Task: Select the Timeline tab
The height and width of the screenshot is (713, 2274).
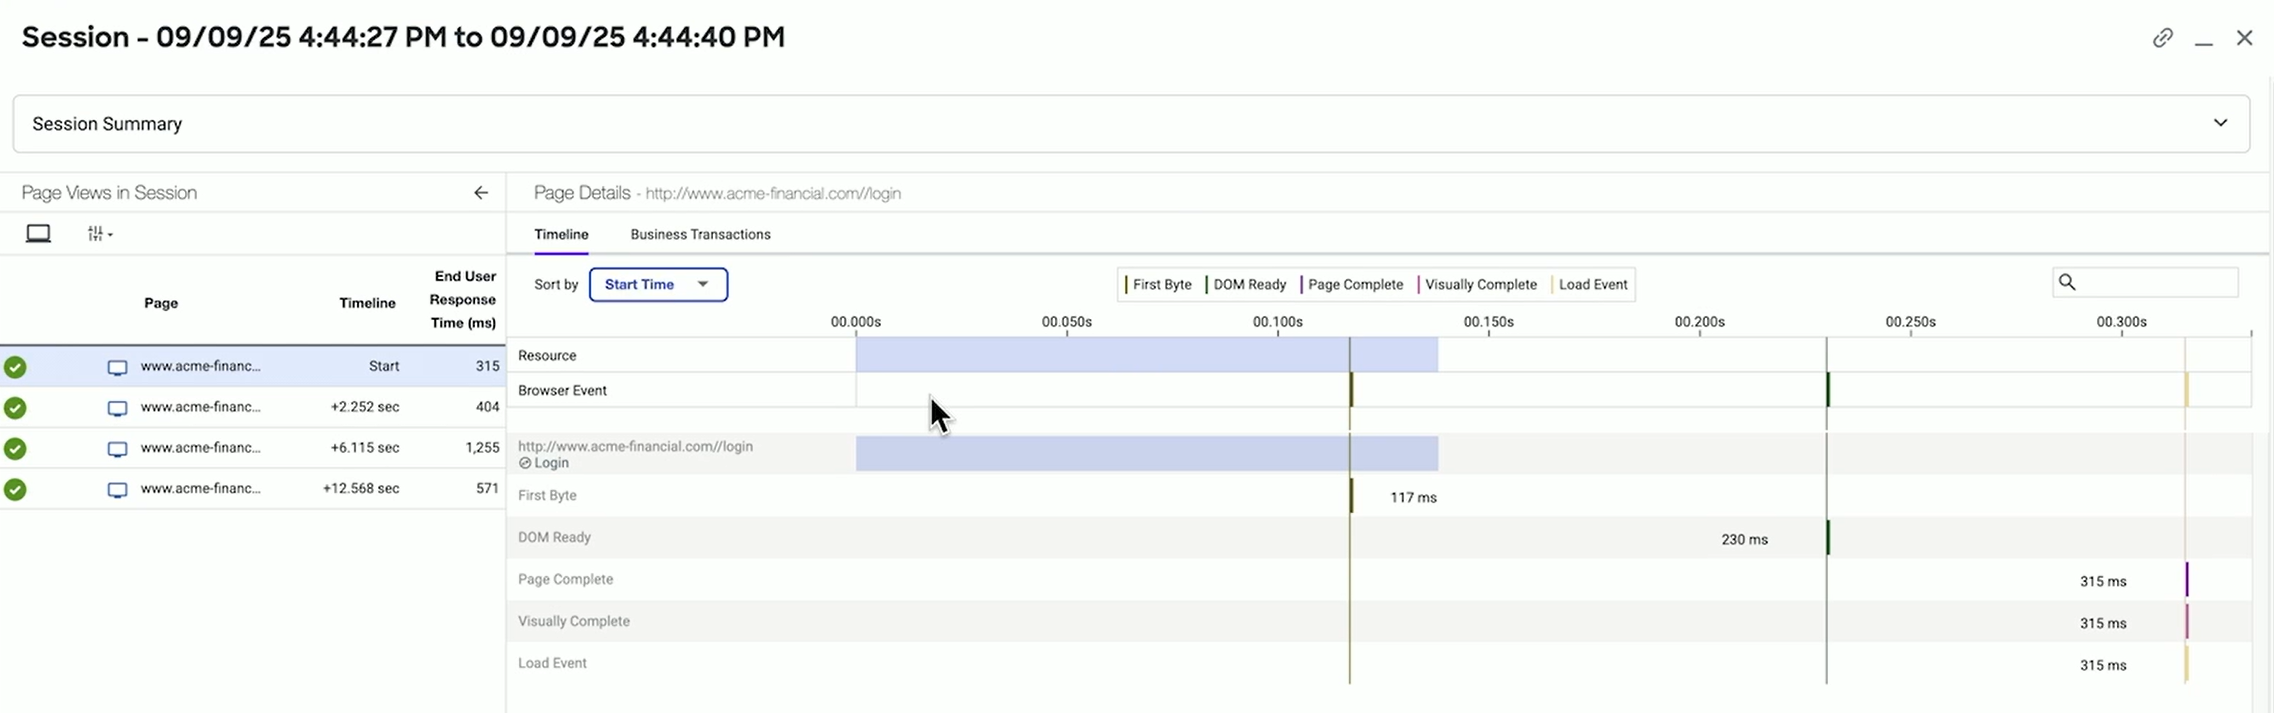Action: pyautogui.click(x=561, y=235)
